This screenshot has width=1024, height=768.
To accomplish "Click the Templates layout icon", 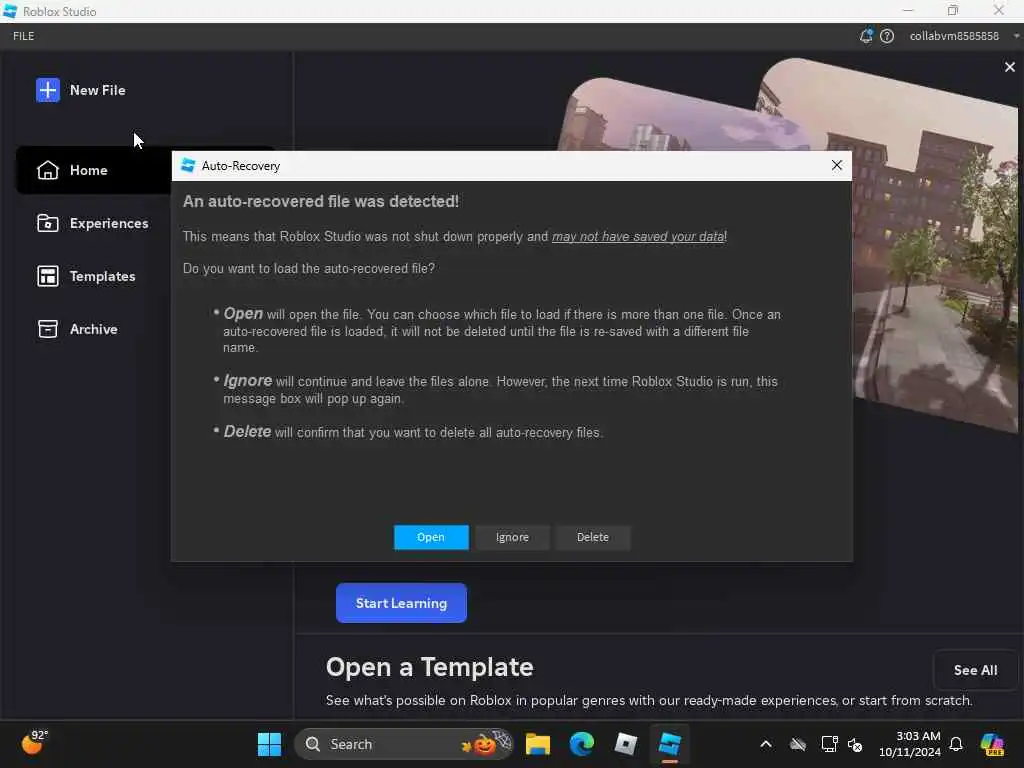I will 48,276.
